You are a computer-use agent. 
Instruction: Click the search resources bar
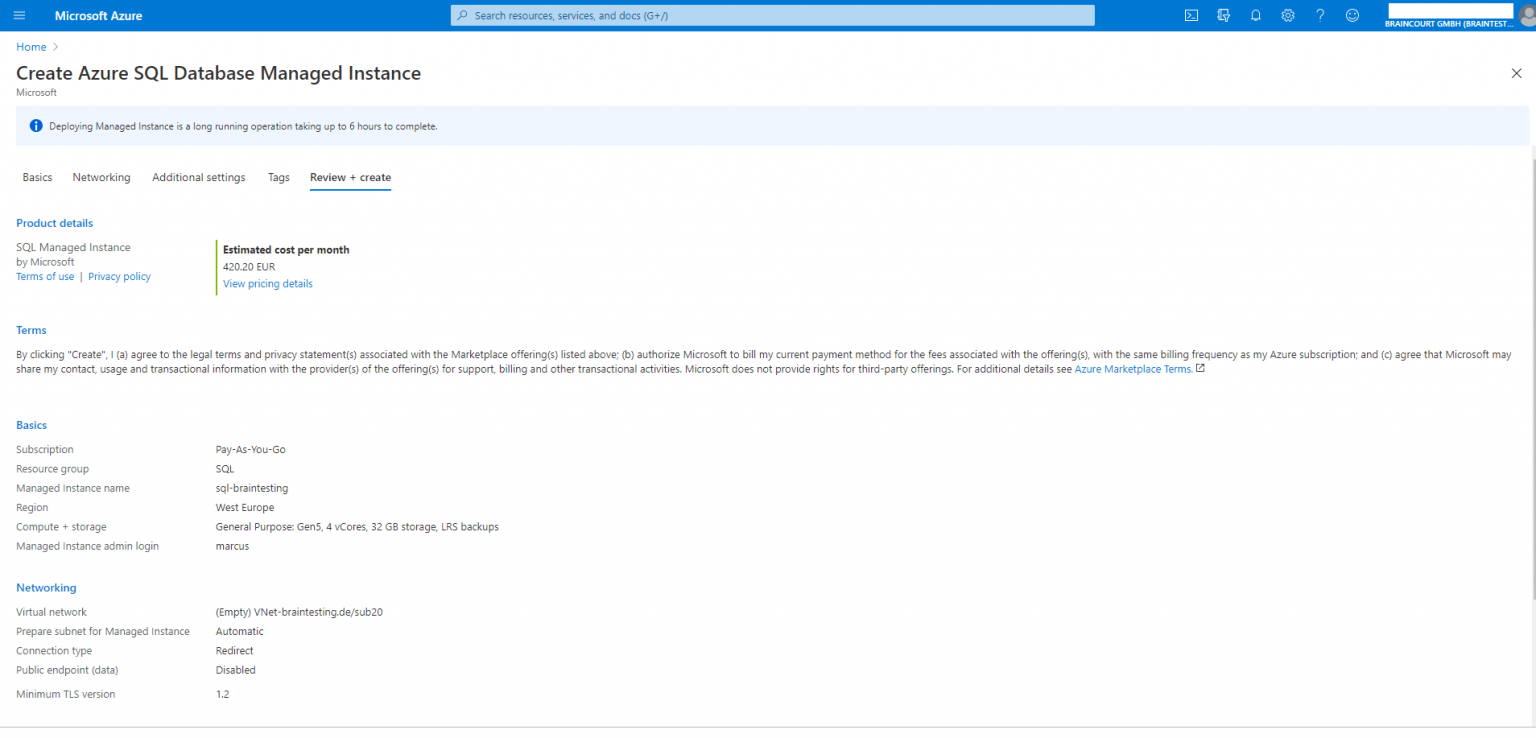point(772,15)
